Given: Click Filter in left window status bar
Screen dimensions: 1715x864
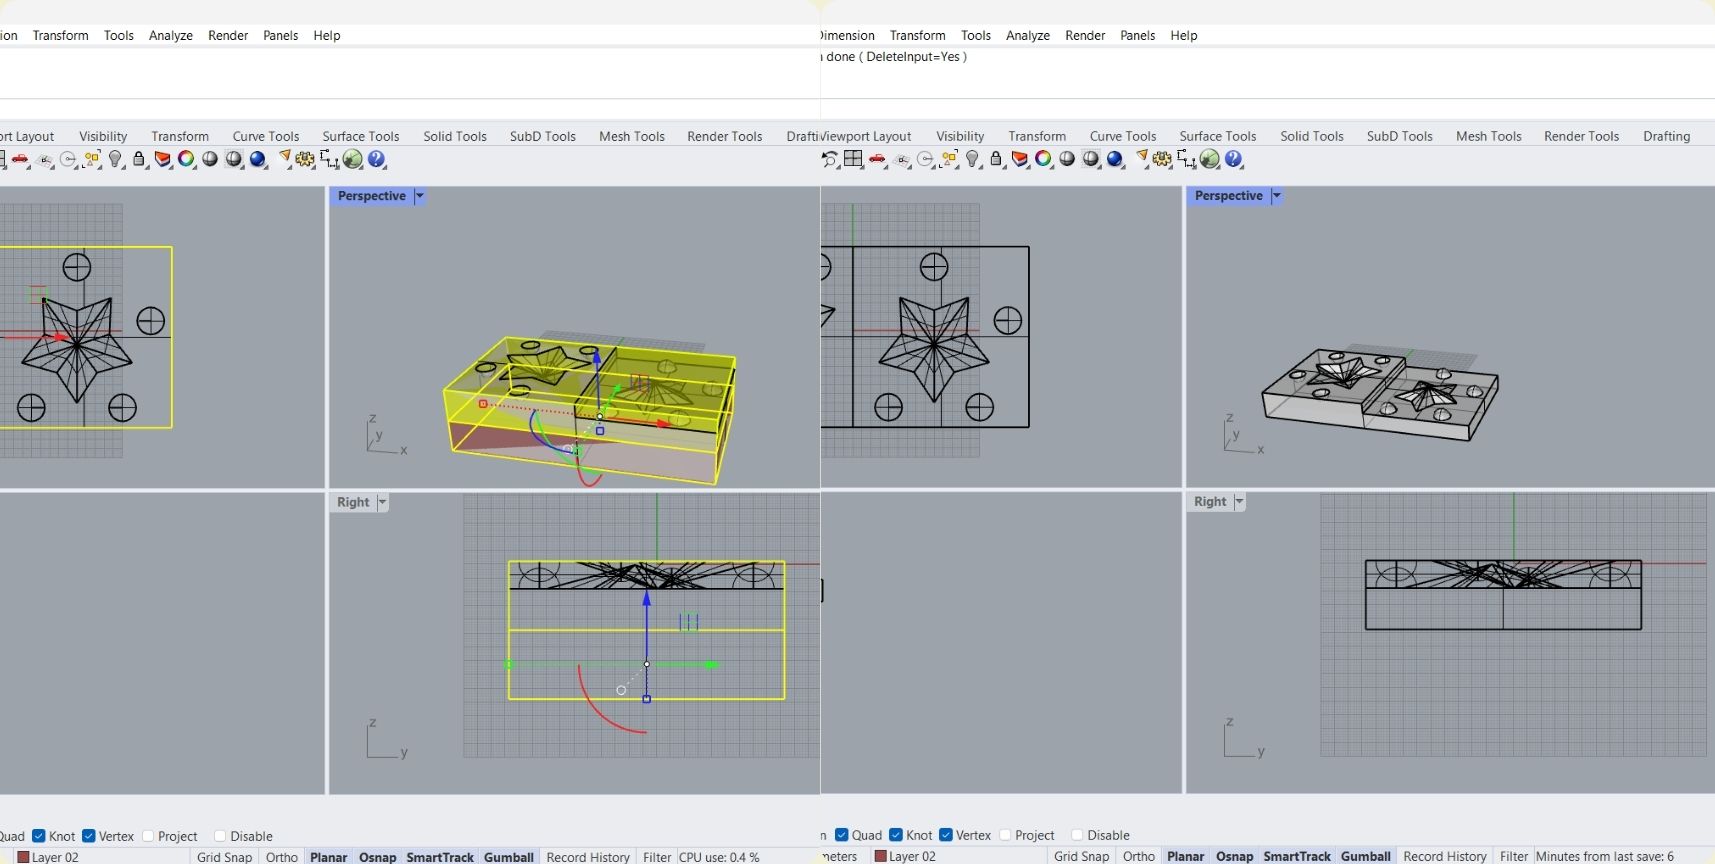Looking at the screenshot, I should click(x=657, y=857).
